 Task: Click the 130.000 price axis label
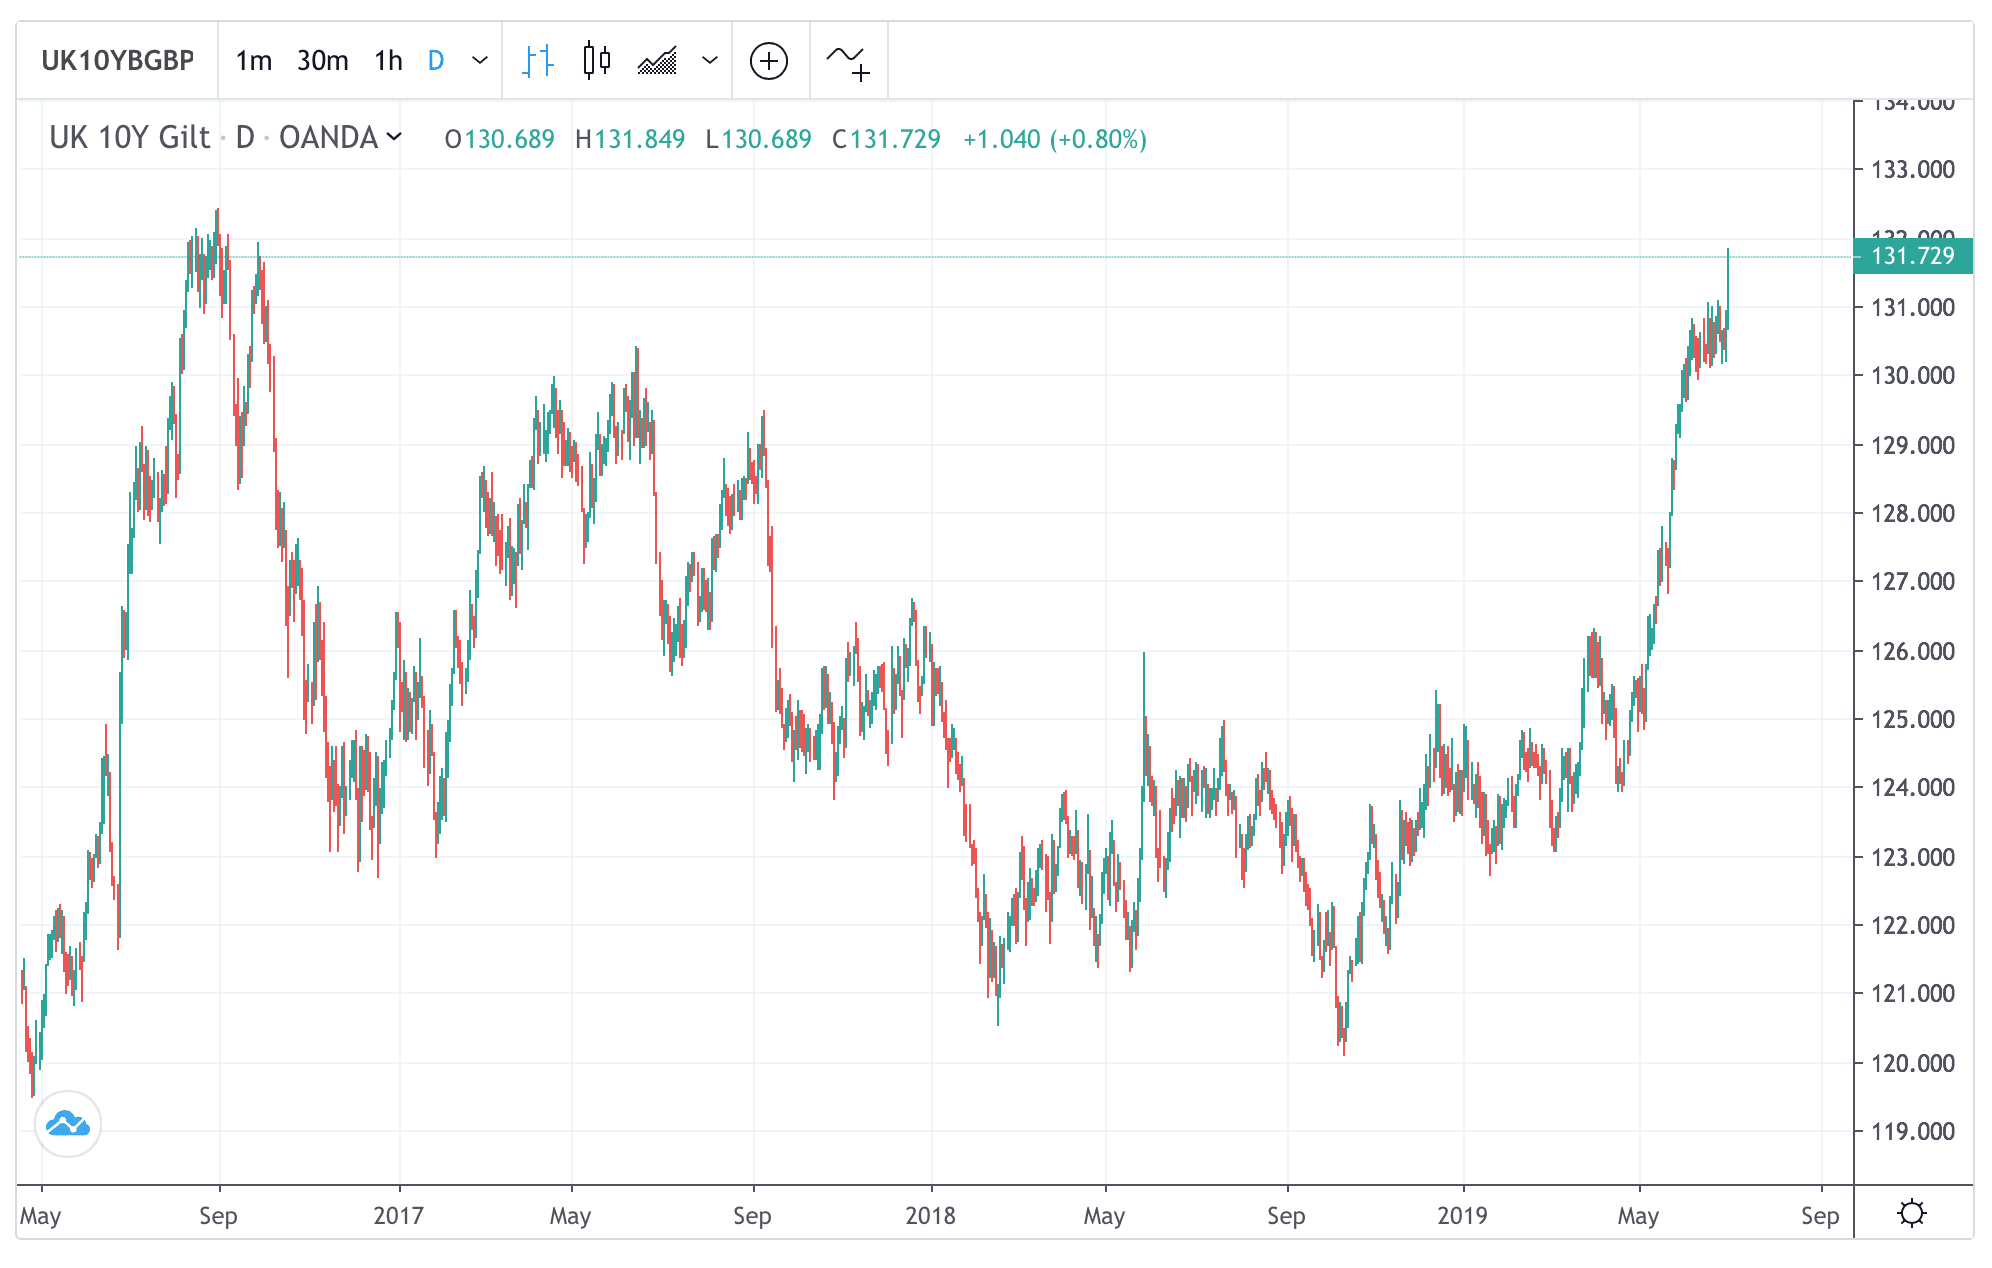tap(1913, 375)
